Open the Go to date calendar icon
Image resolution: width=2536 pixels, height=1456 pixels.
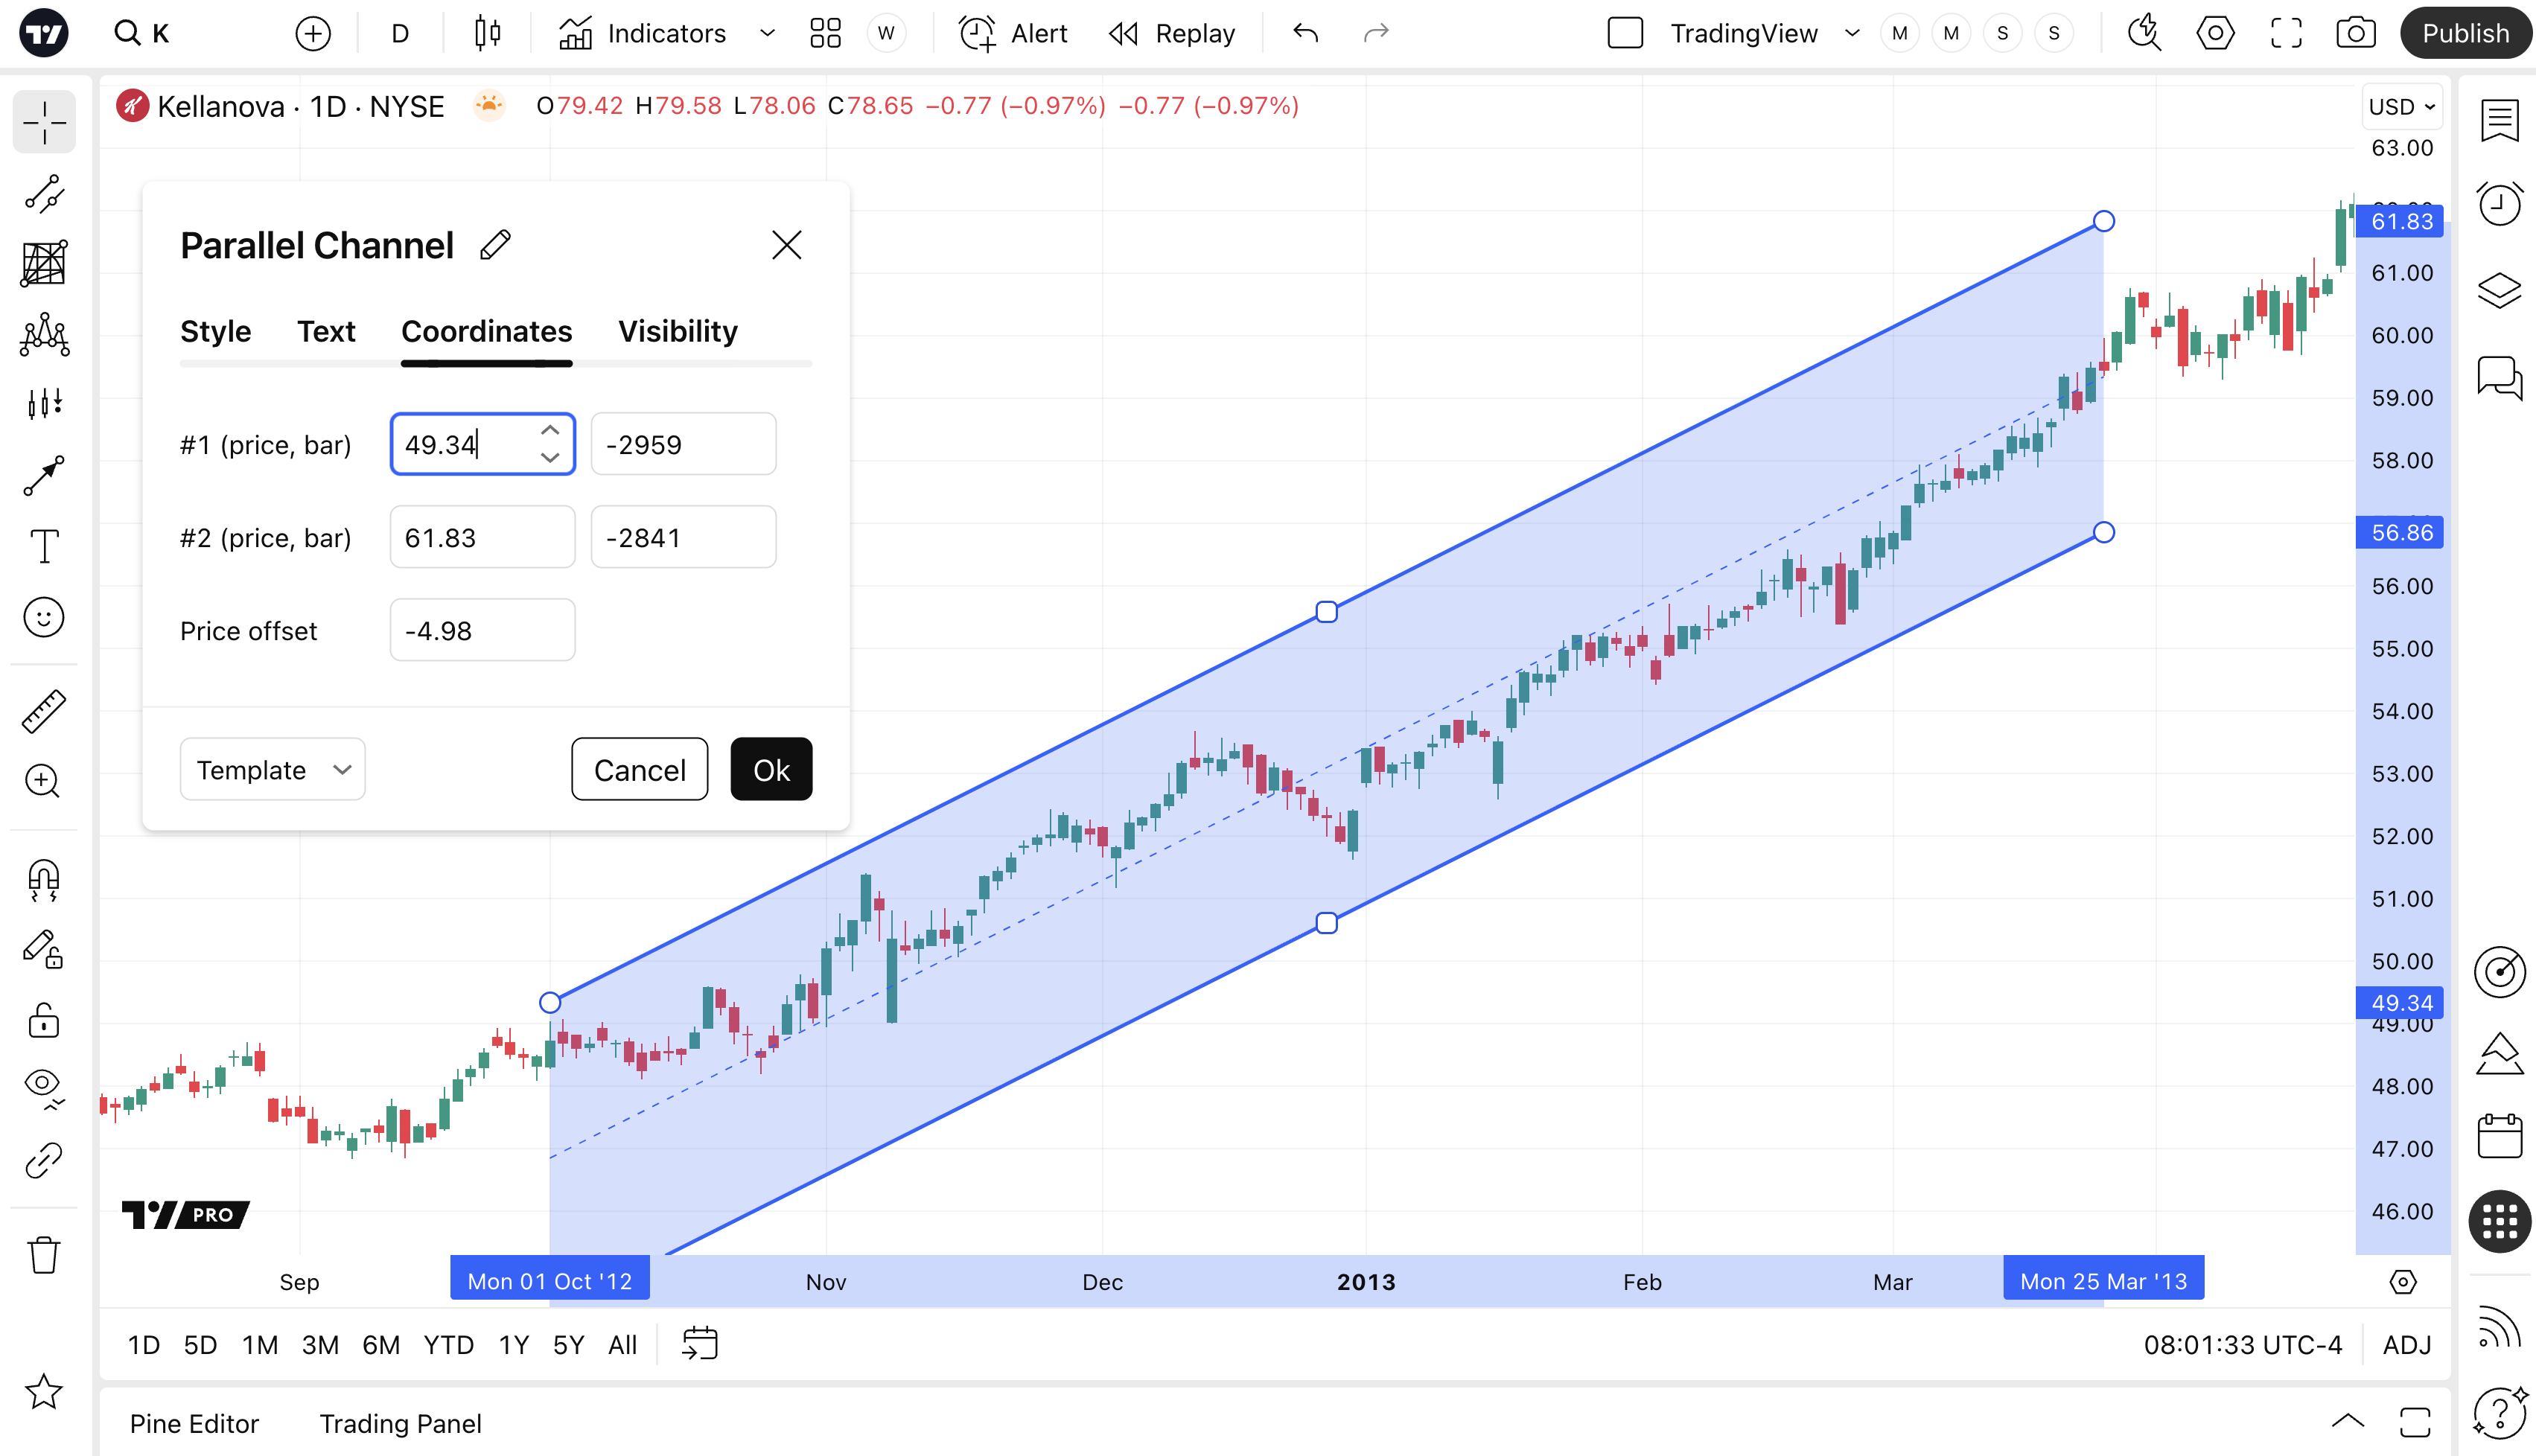[x=700, y=1344]
